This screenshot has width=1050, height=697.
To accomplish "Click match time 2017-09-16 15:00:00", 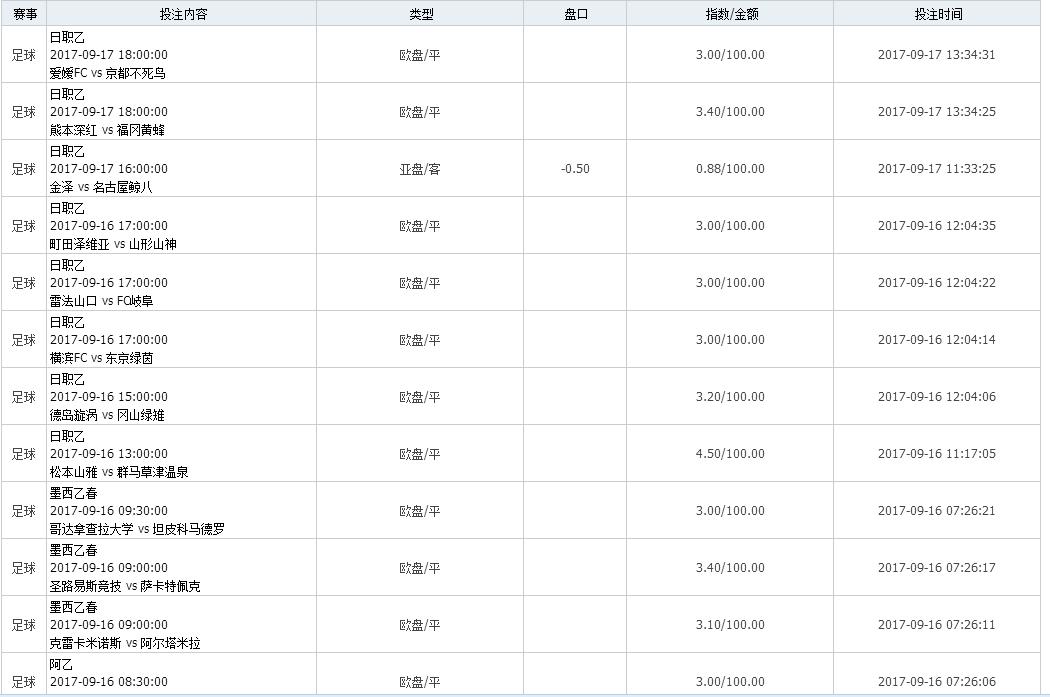I will click(x=108, y=396).
